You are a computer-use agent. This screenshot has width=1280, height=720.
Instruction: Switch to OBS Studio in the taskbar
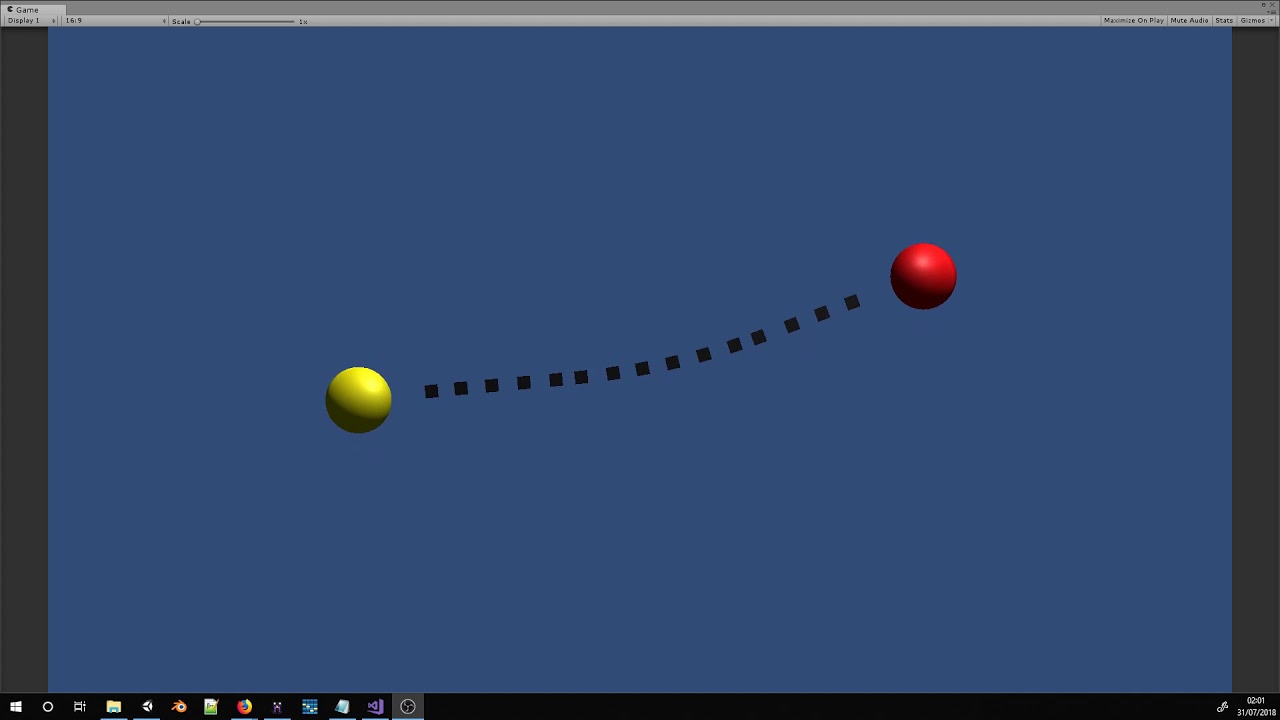tap(408, 707)
